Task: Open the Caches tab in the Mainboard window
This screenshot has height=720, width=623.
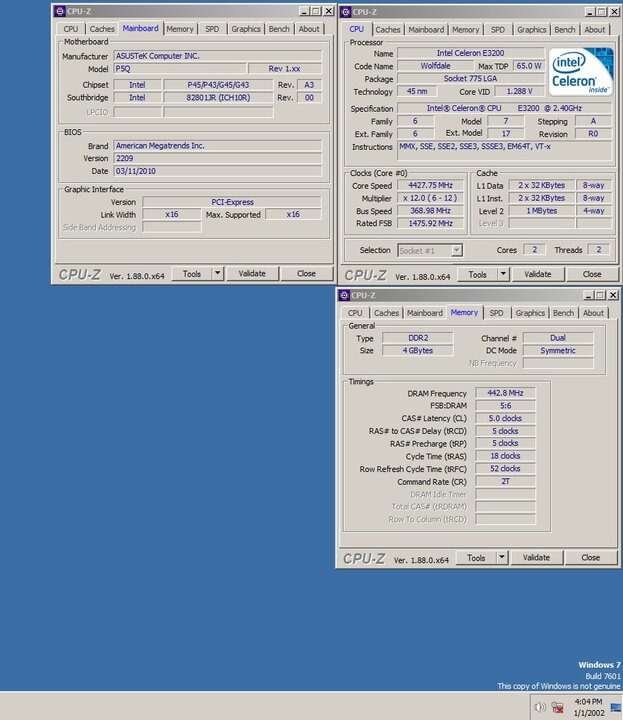Action: click(x=102, y=28)
